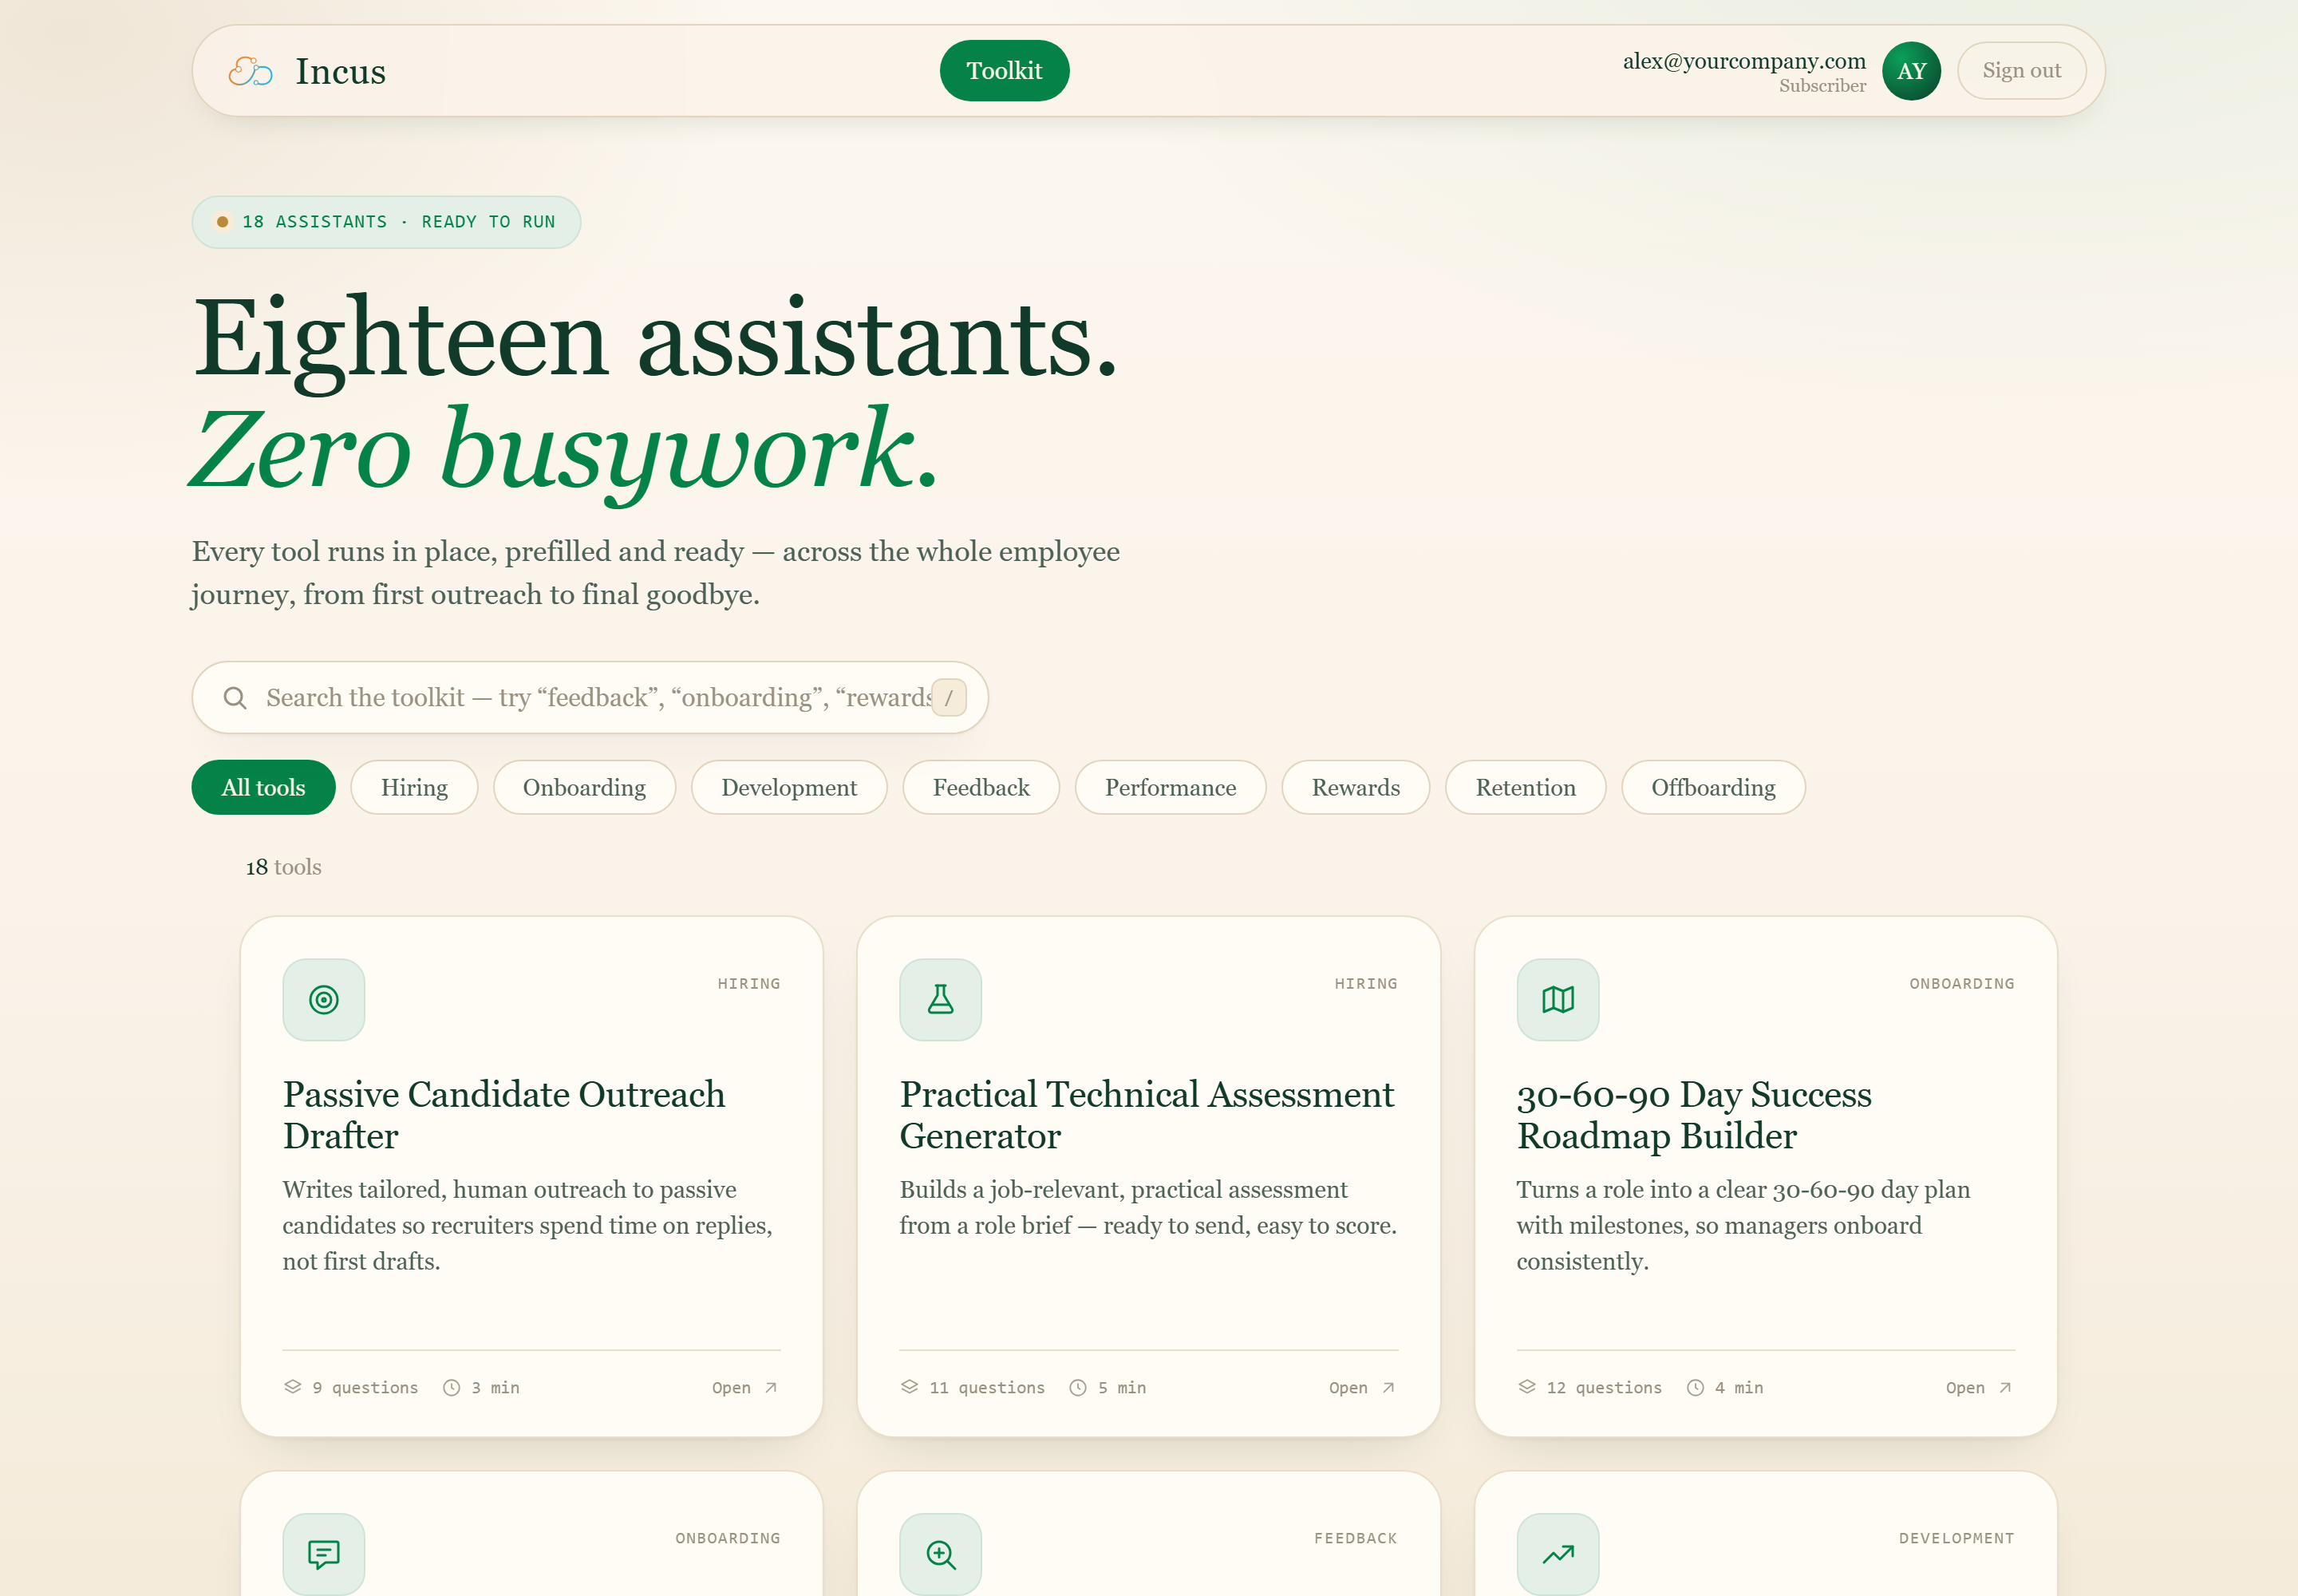Screen dimensions: 2298x1596
Task: Show Performance tools only
Action: 1170,787
